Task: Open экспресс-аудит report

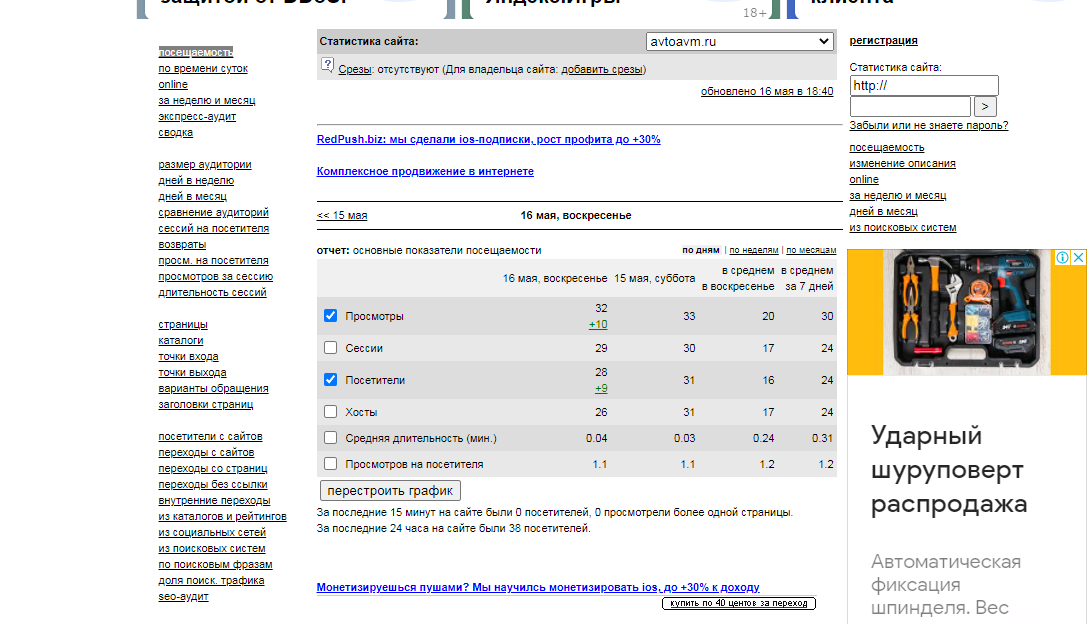Action: (x=197, y=116)
